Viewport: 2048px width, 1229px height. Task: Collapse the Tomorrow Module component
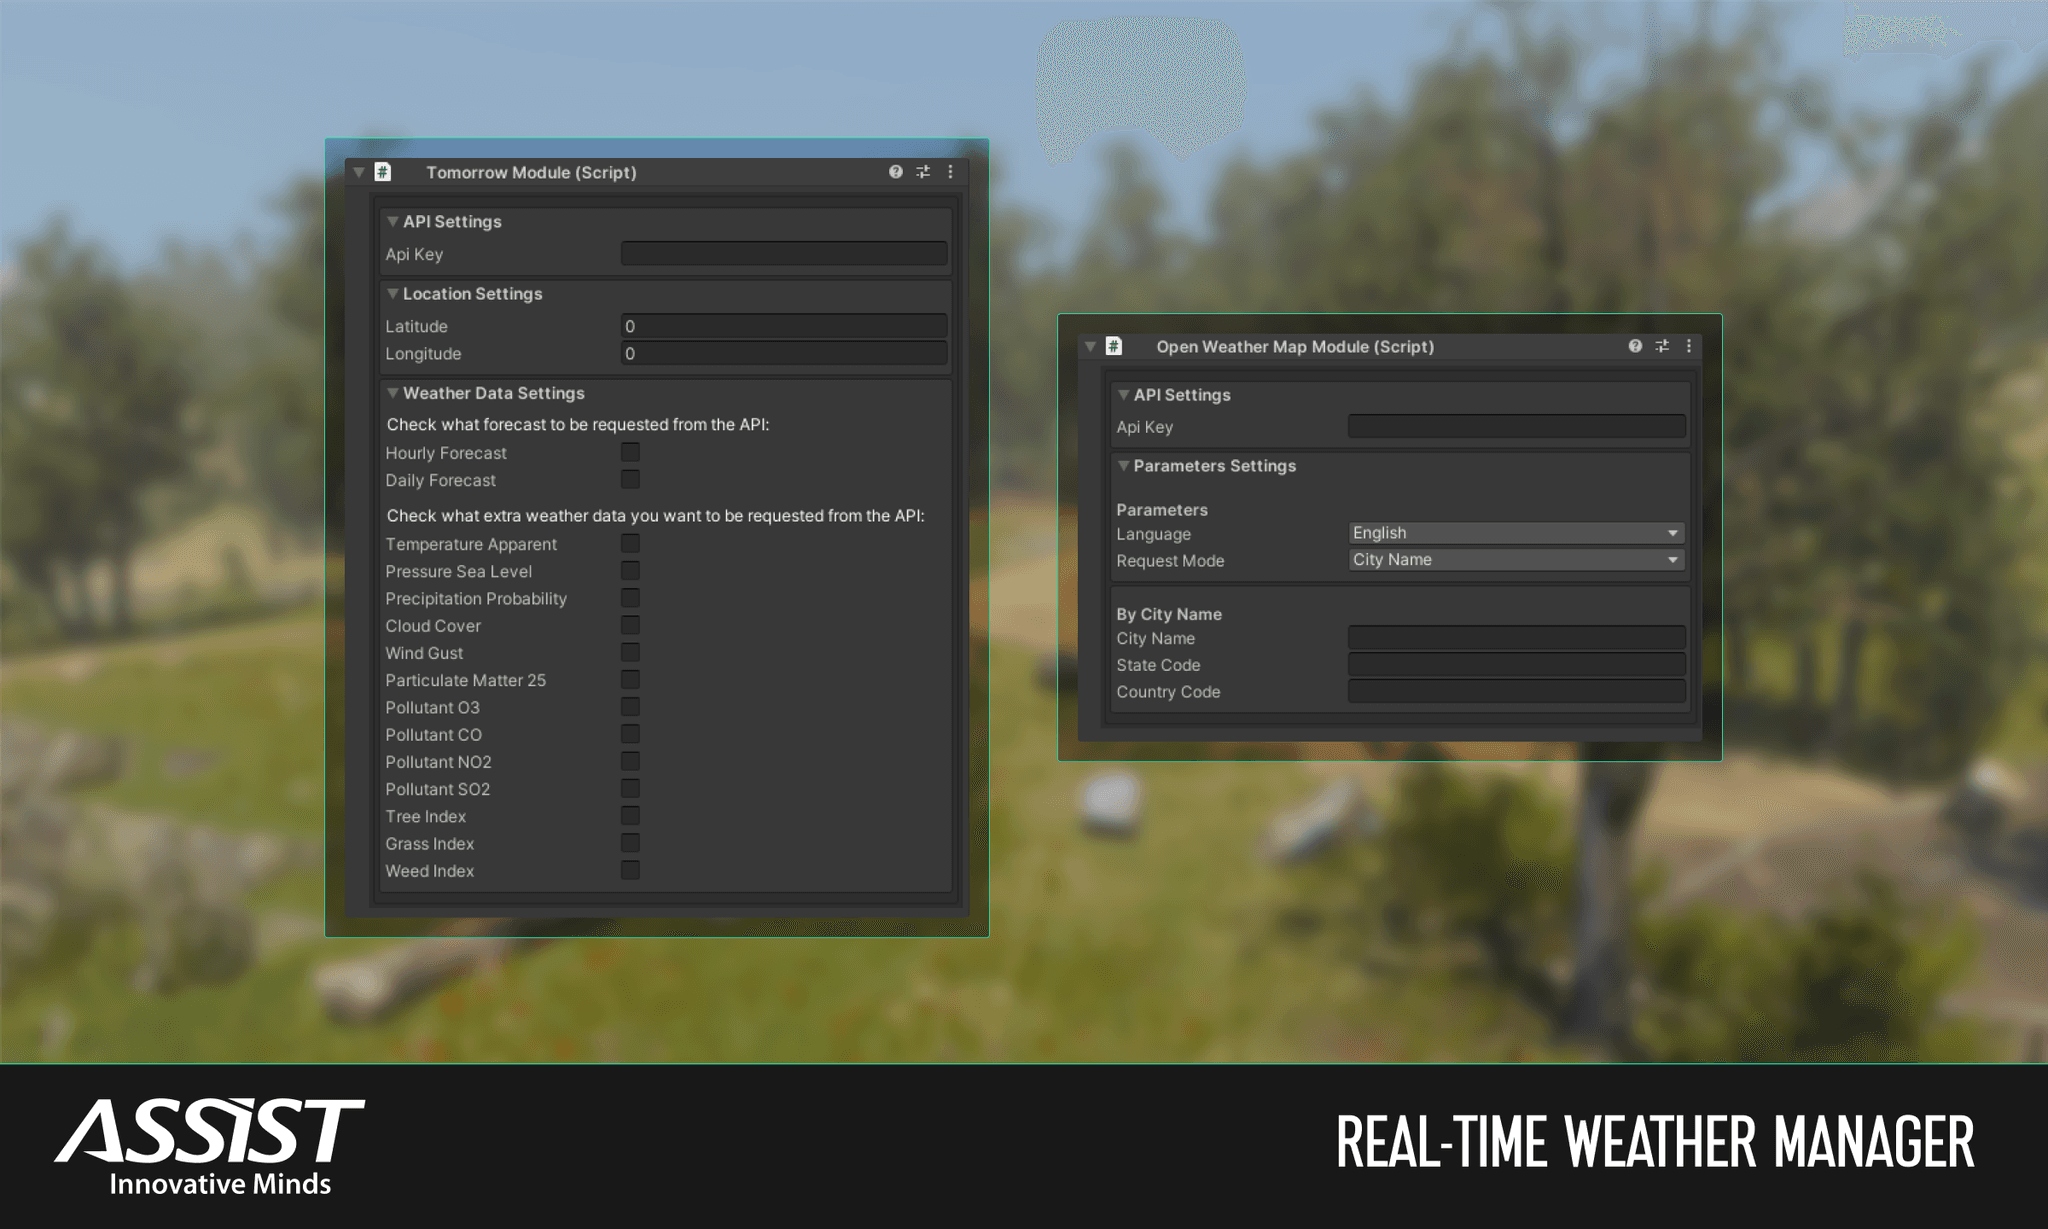pos(358,172)
